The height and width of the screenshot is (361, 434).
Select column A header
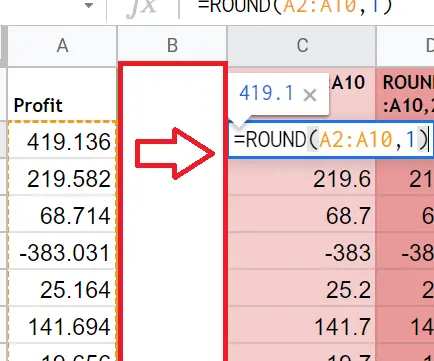62,46
